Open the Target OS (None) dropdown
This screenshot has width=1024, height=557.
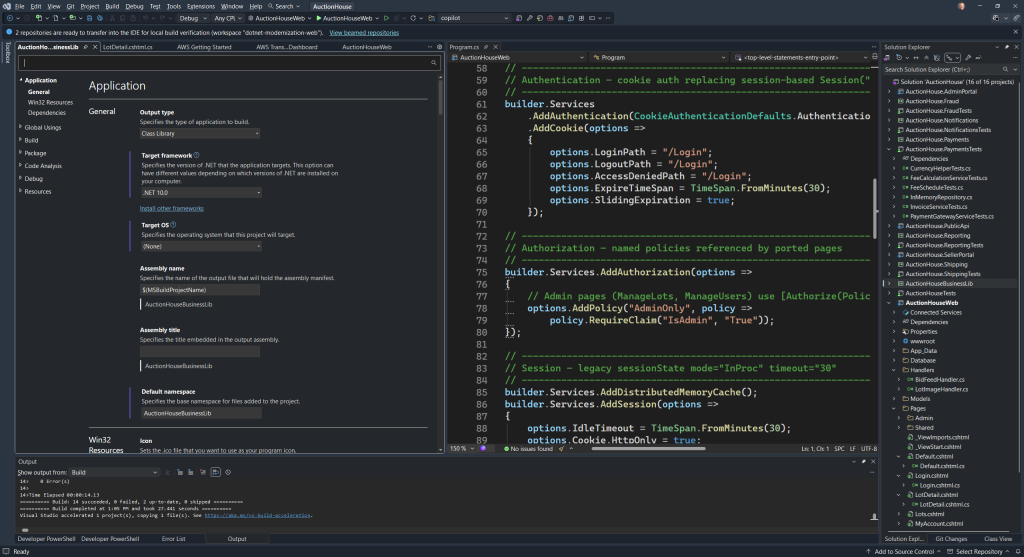pyautogui.click(x=201, y=246)
